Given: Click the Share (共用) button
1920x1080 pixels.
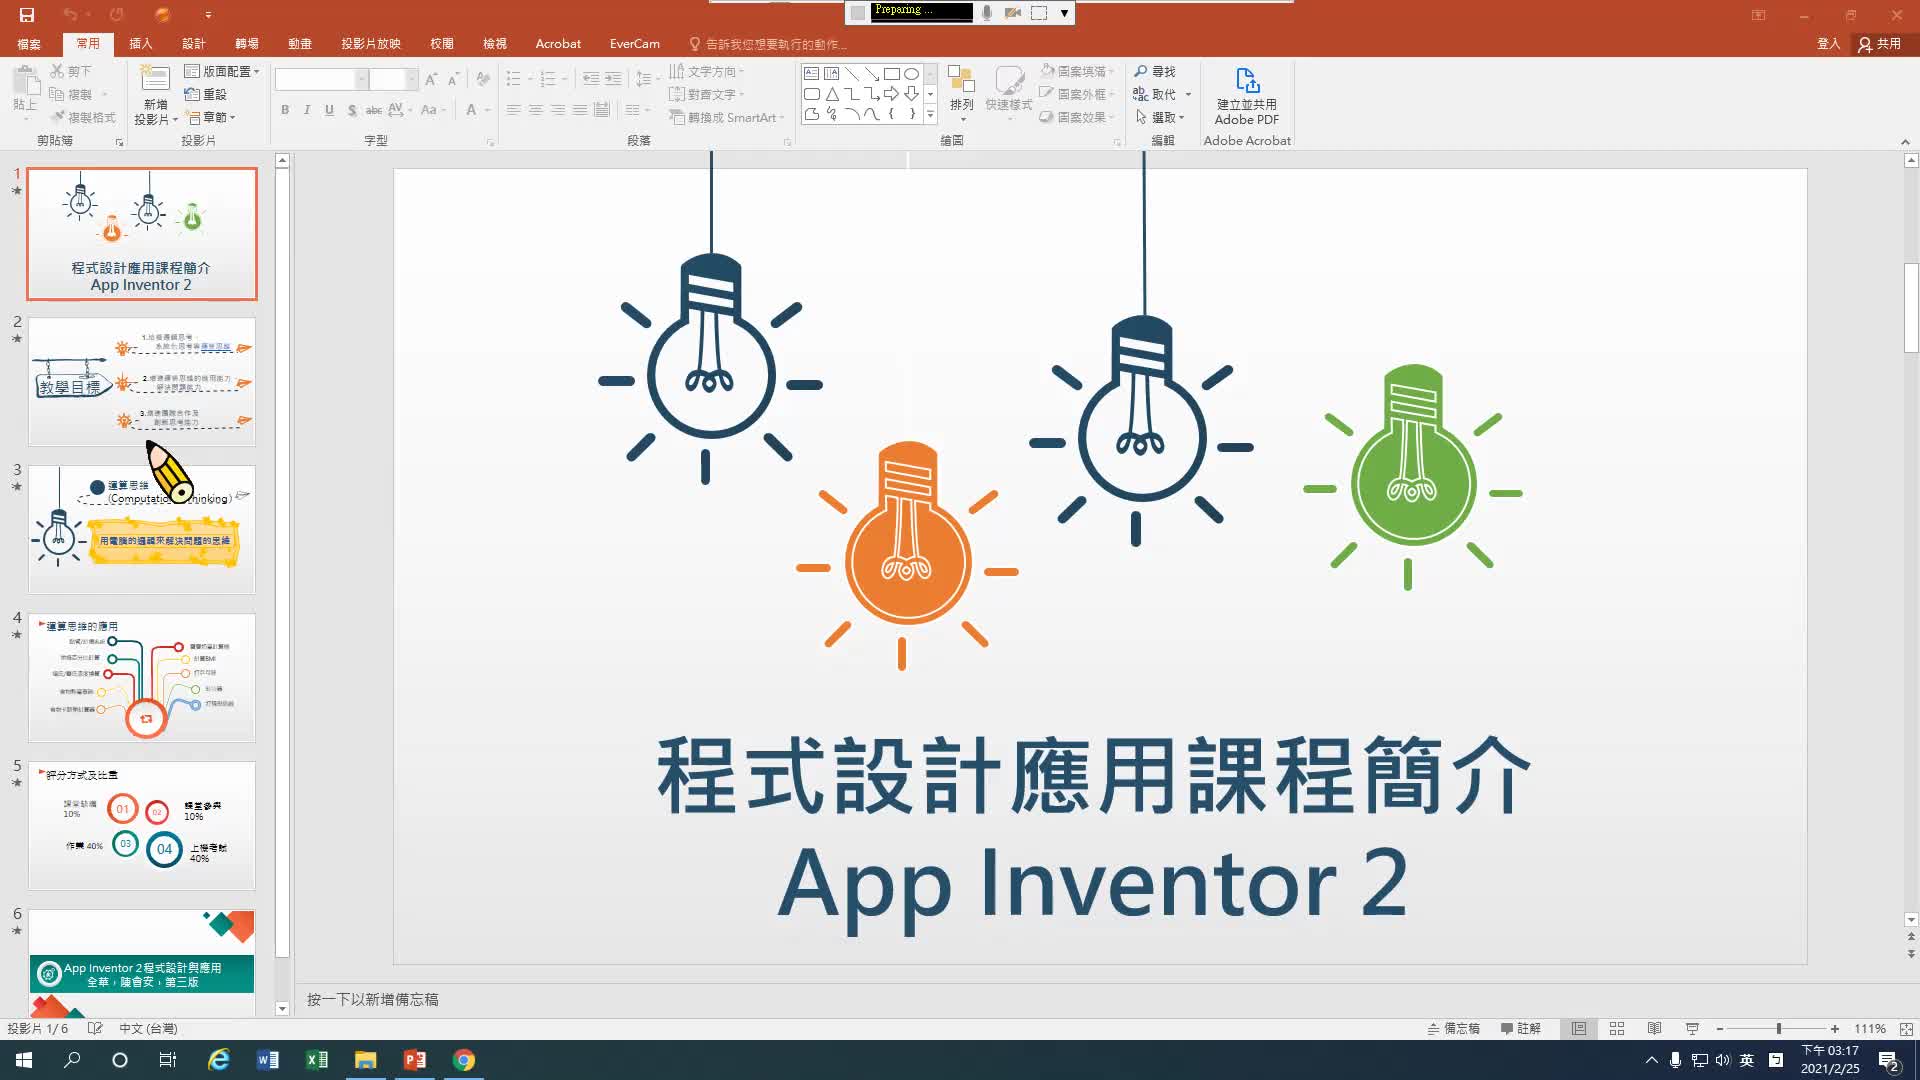Looking at the screenshot, I should point(1880,44).
